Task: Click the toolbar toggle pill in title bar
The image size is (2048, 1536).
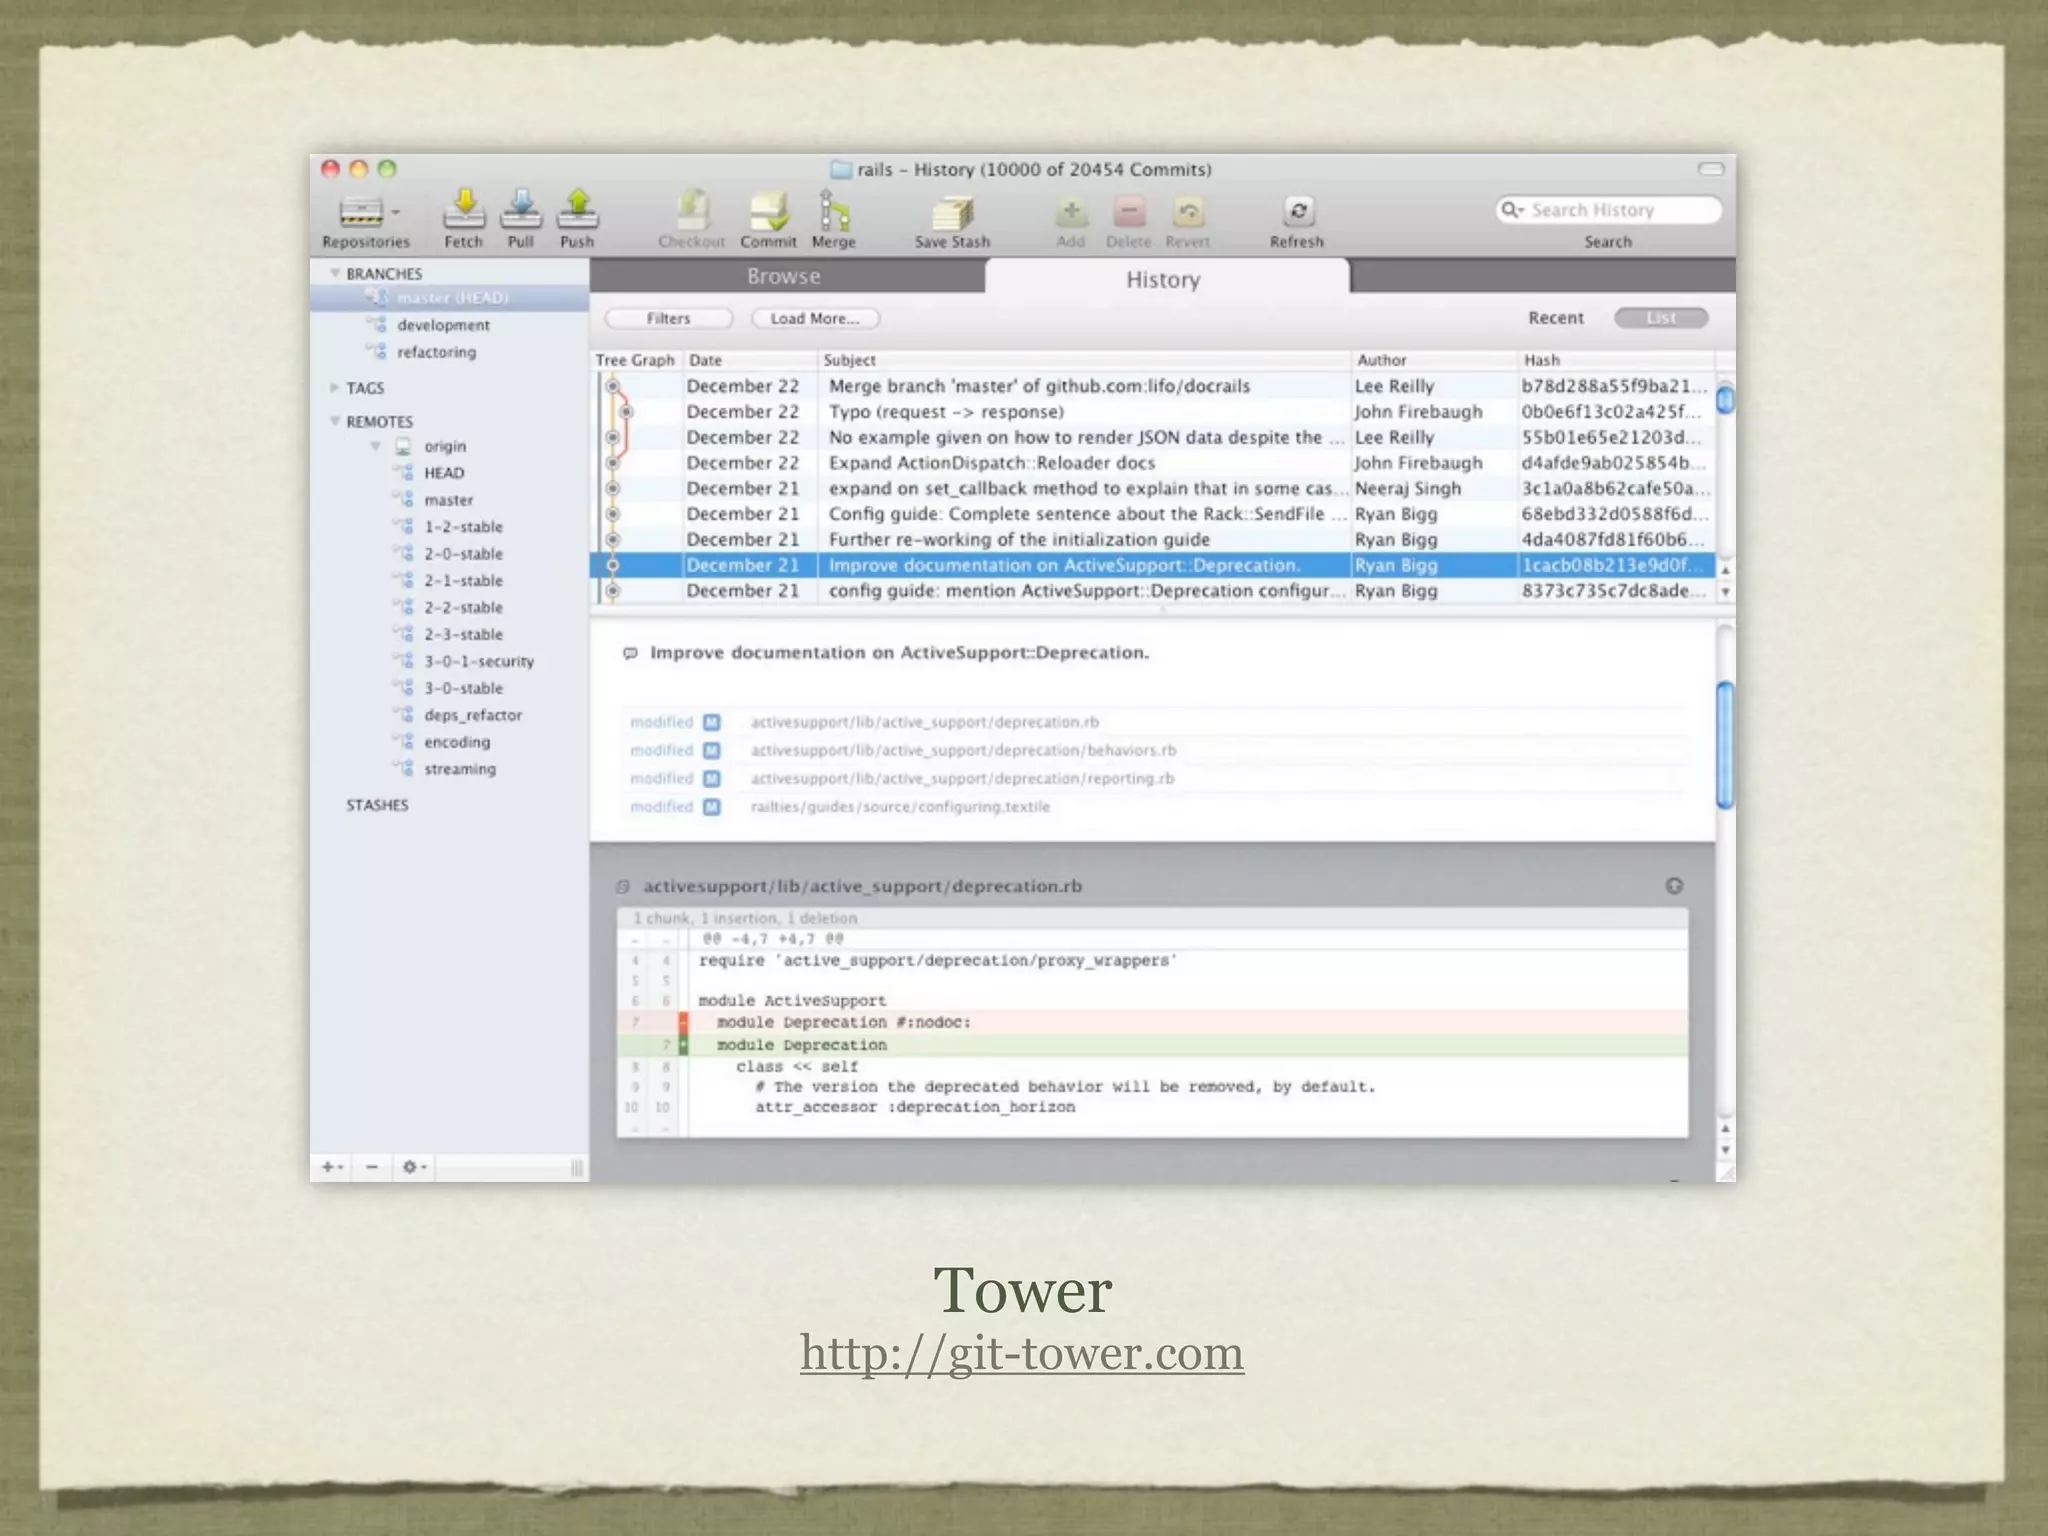Action: click(x=1711, y=169)
